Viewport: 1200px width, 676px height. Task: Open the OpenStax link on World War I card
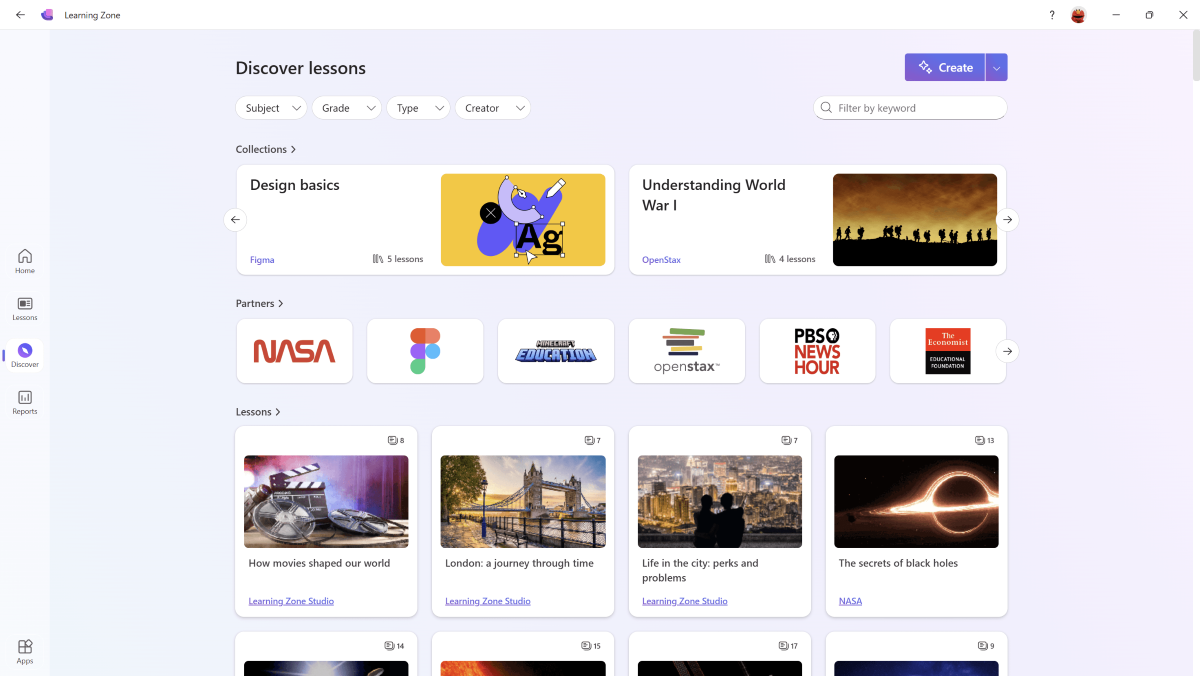pyautogui.click(x=661, y=259)
